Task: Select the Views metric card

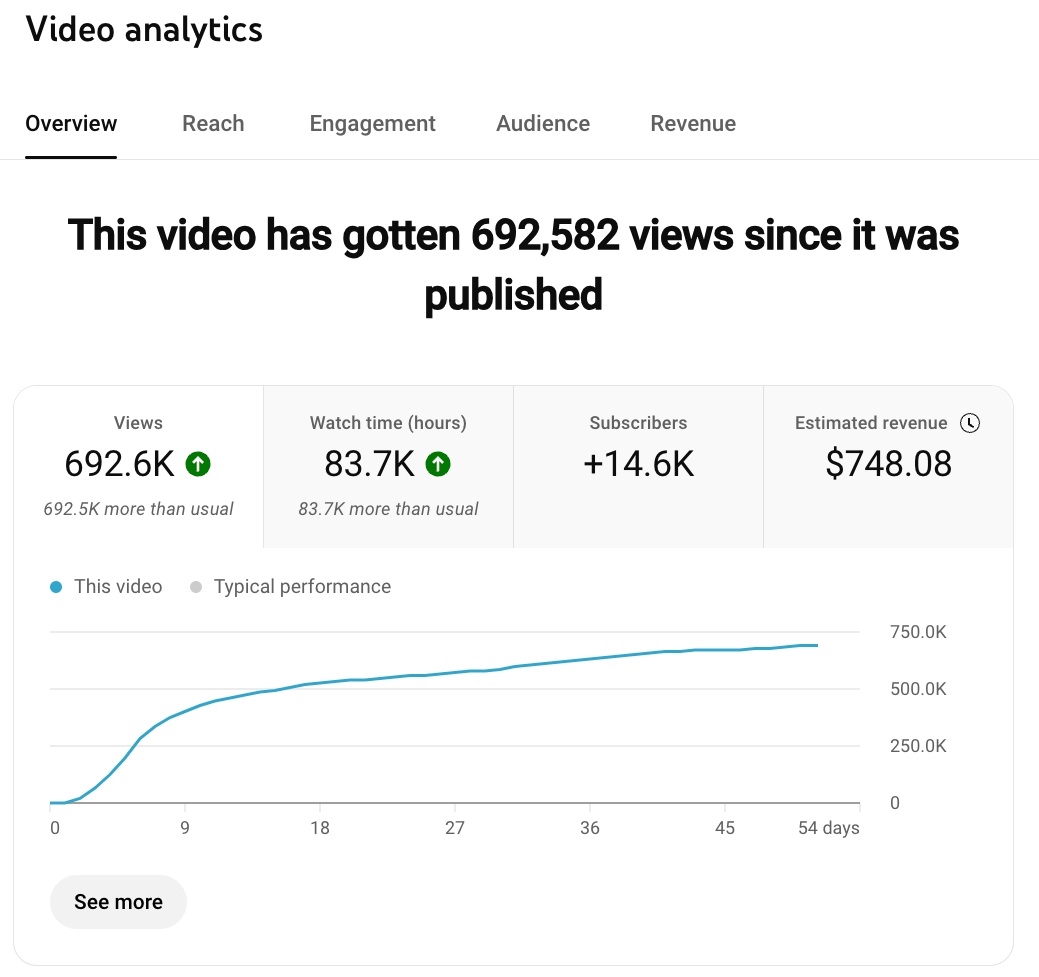Action: pyautogui.click(x=138, y=467)
